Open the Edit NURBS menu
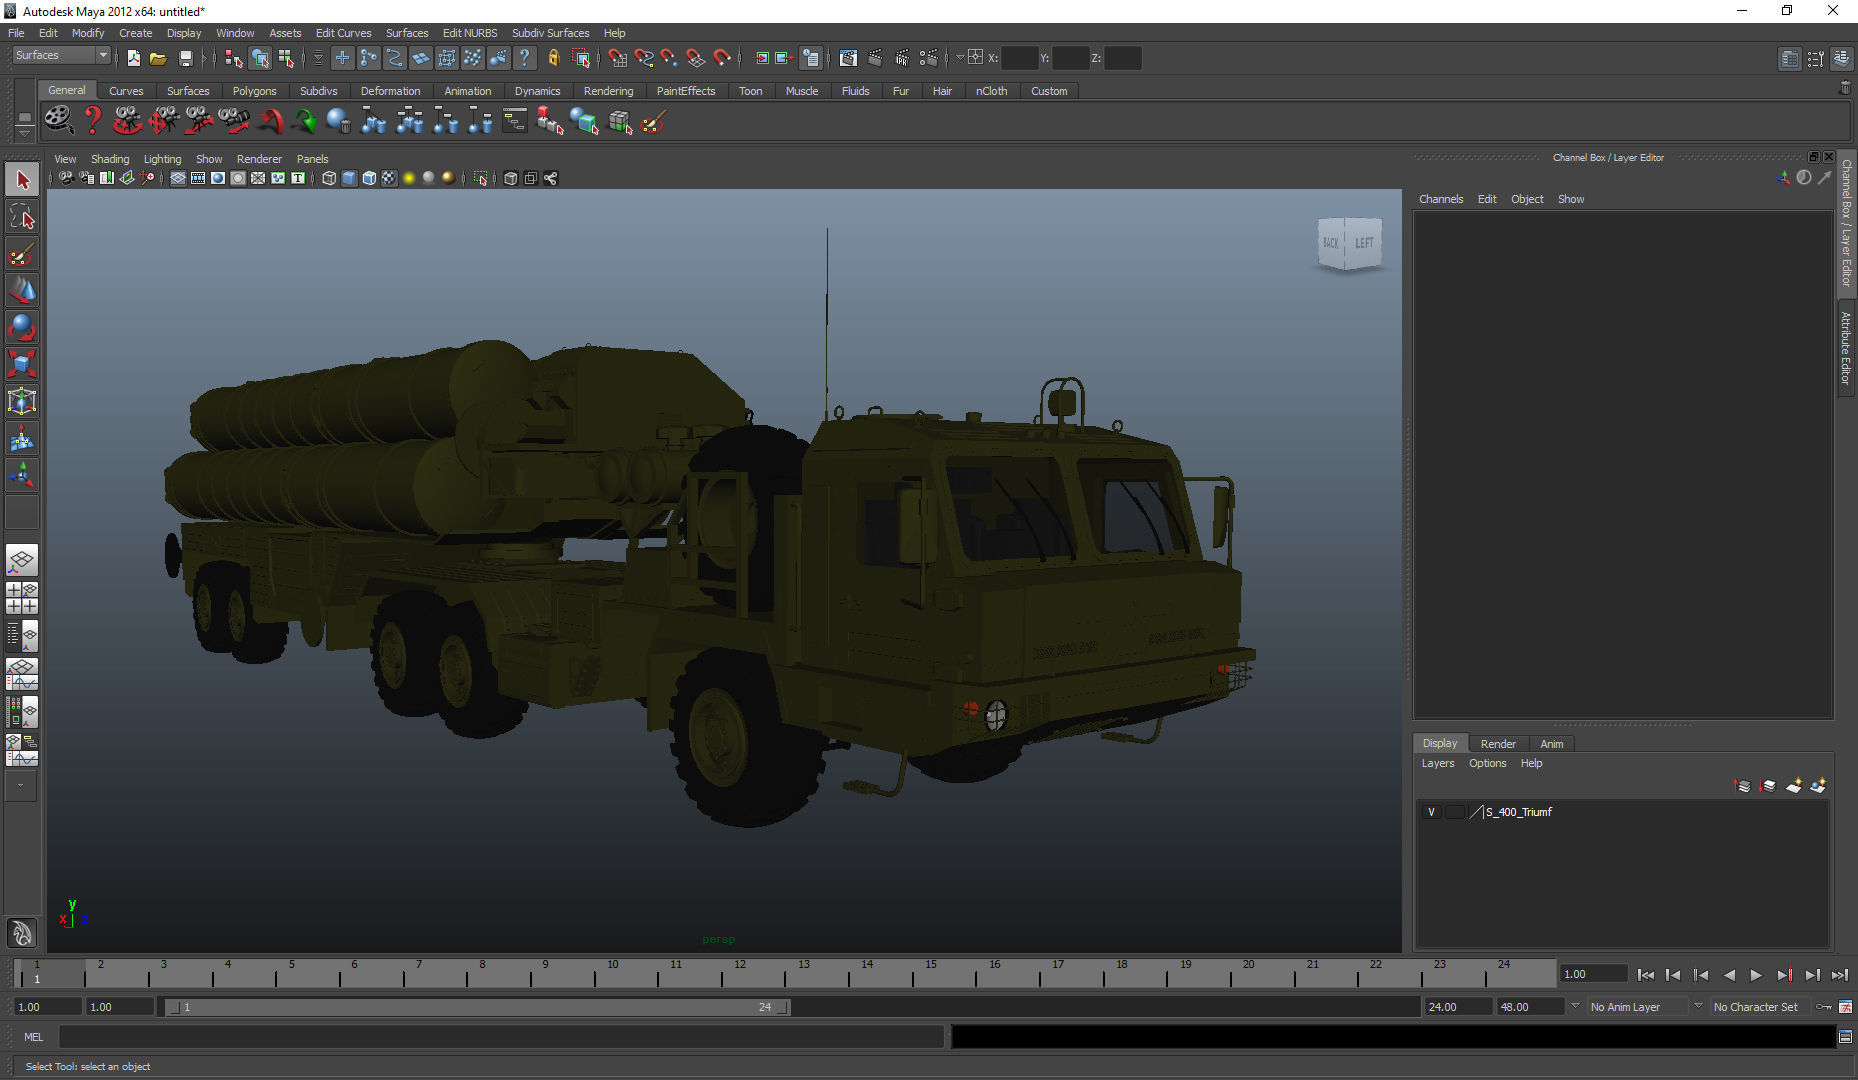 [x=470, y=33]
